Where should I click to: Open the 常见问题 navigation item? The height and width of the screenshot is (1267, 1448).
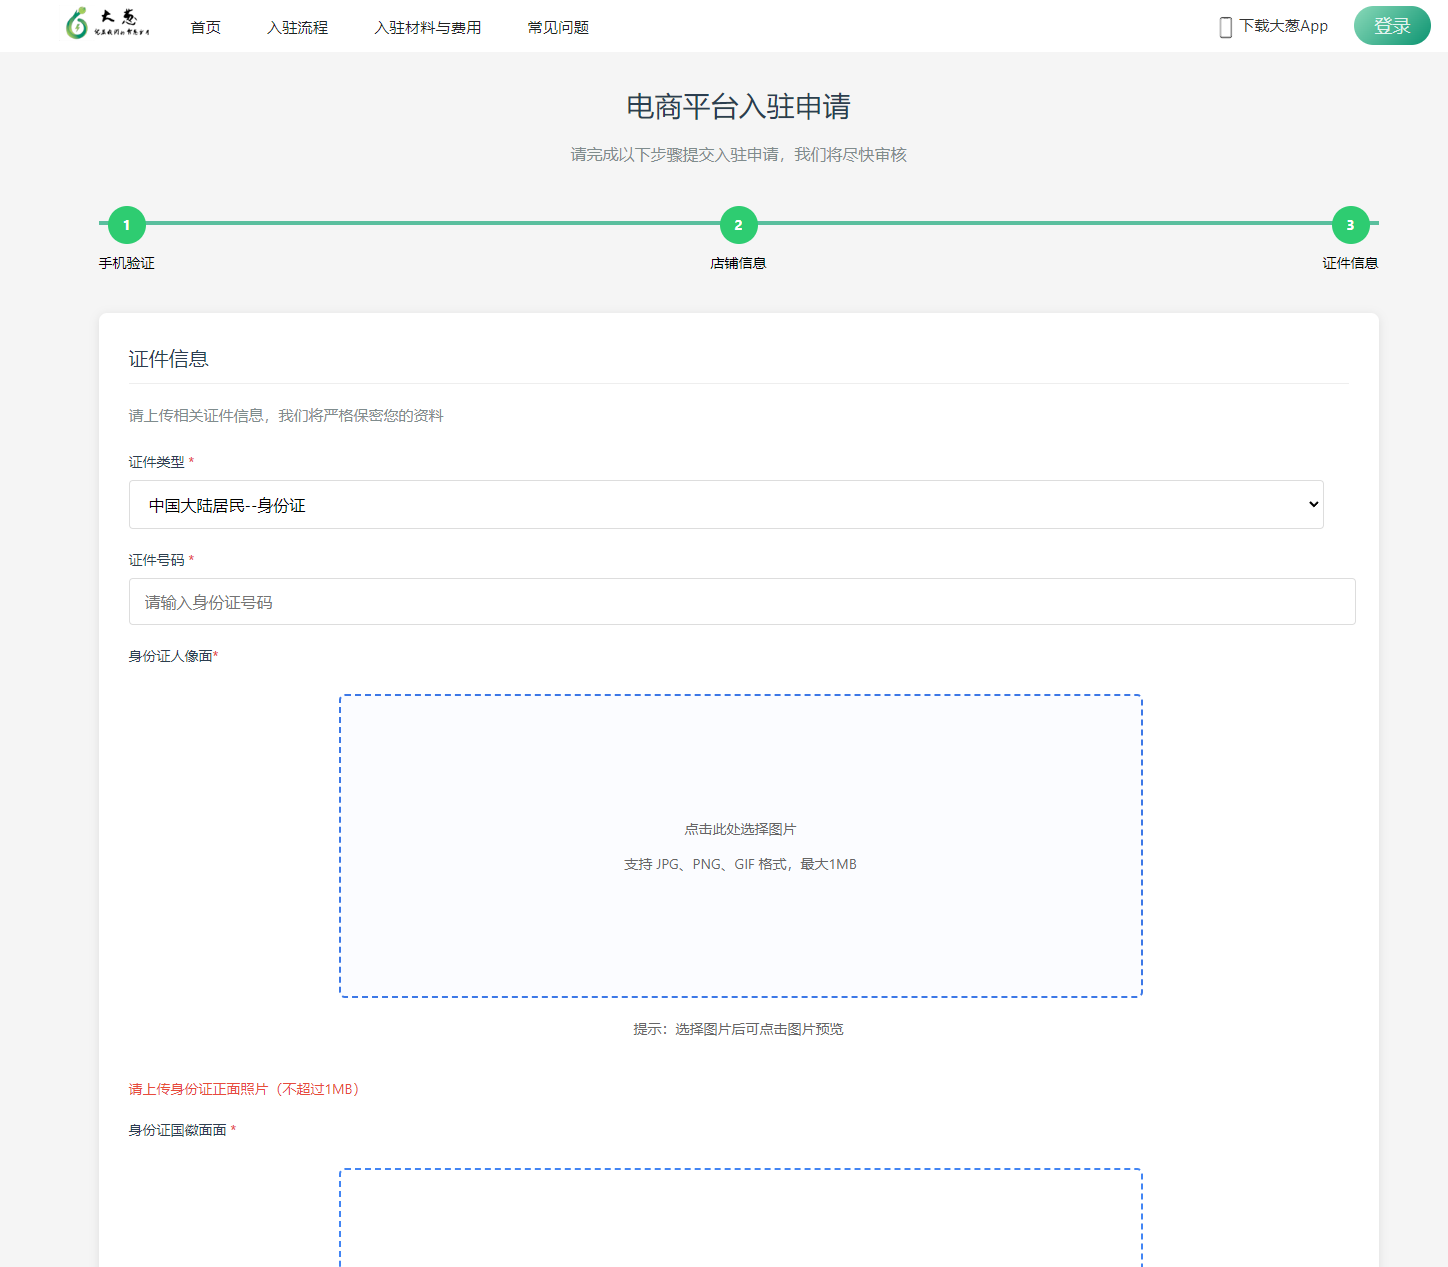pos(558,28)
